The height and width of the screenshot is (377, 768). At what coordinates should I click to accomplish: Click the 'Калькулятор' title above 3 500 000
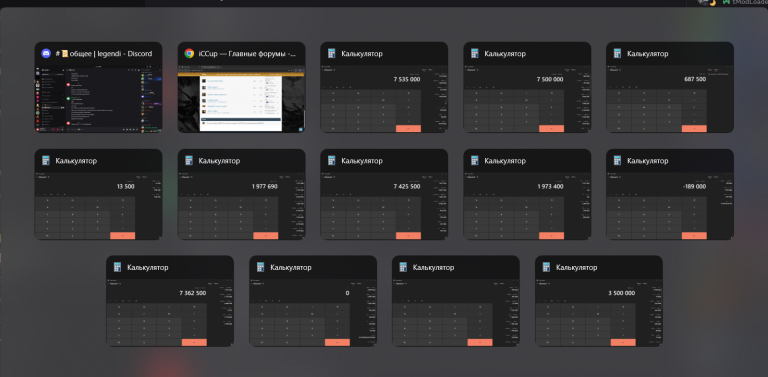pos(576,268)
